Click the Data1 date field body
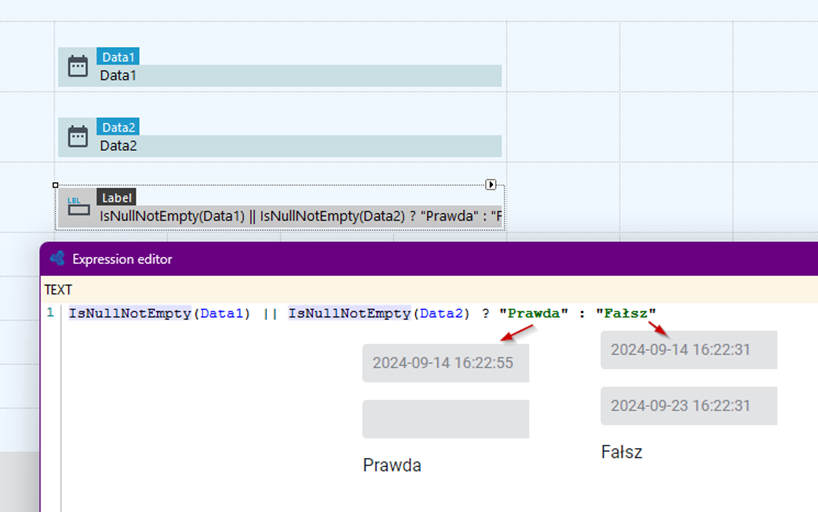The width and height of the screenshot is (818, 512). [x=299, y=76]
